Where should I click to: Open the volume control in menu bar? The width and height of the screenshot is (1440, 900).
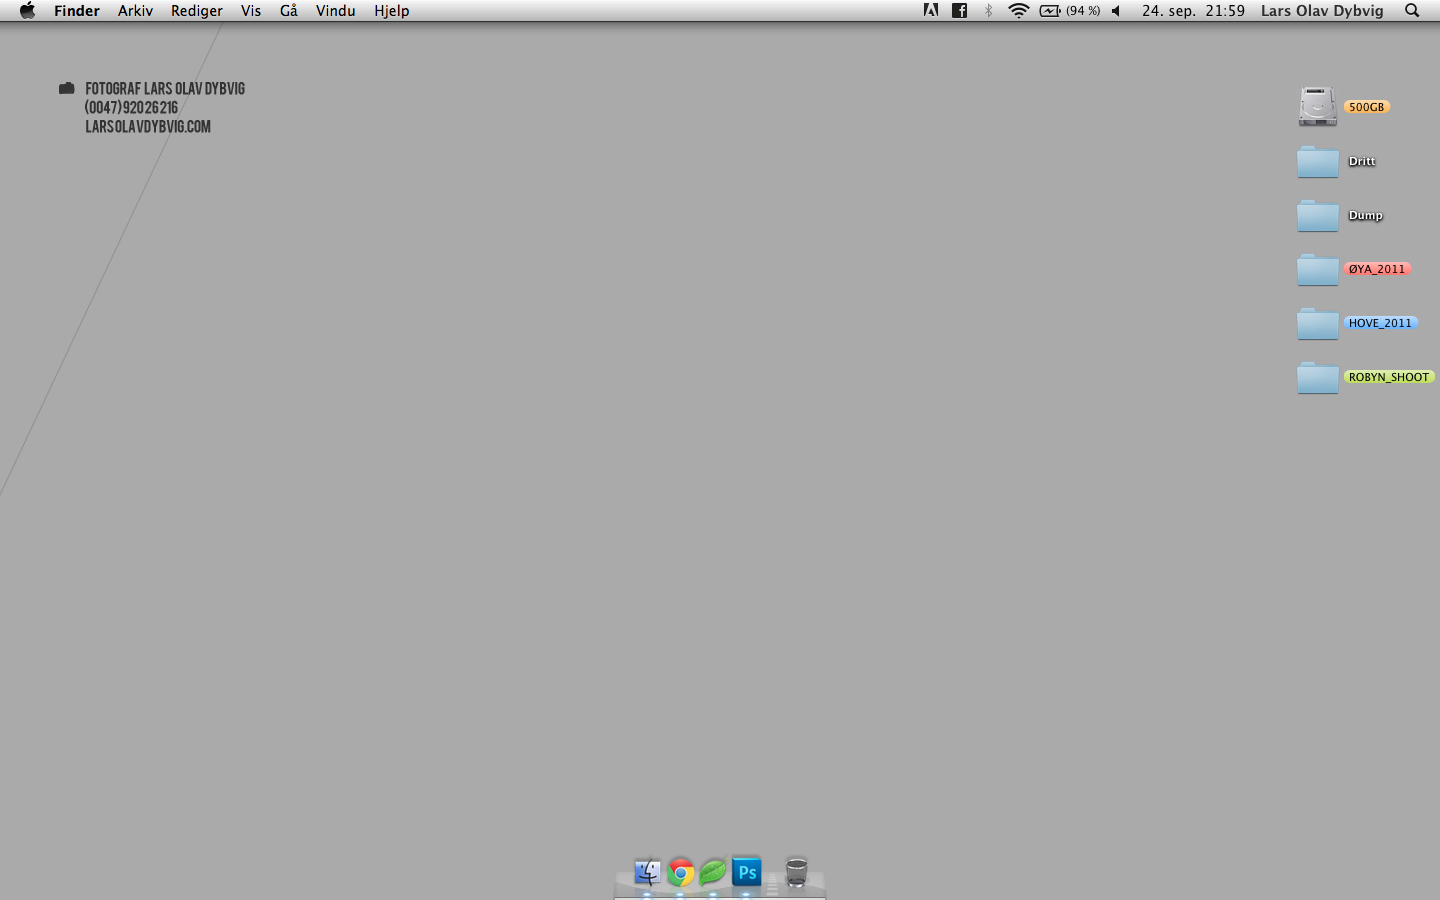(x=1116, y=11)
